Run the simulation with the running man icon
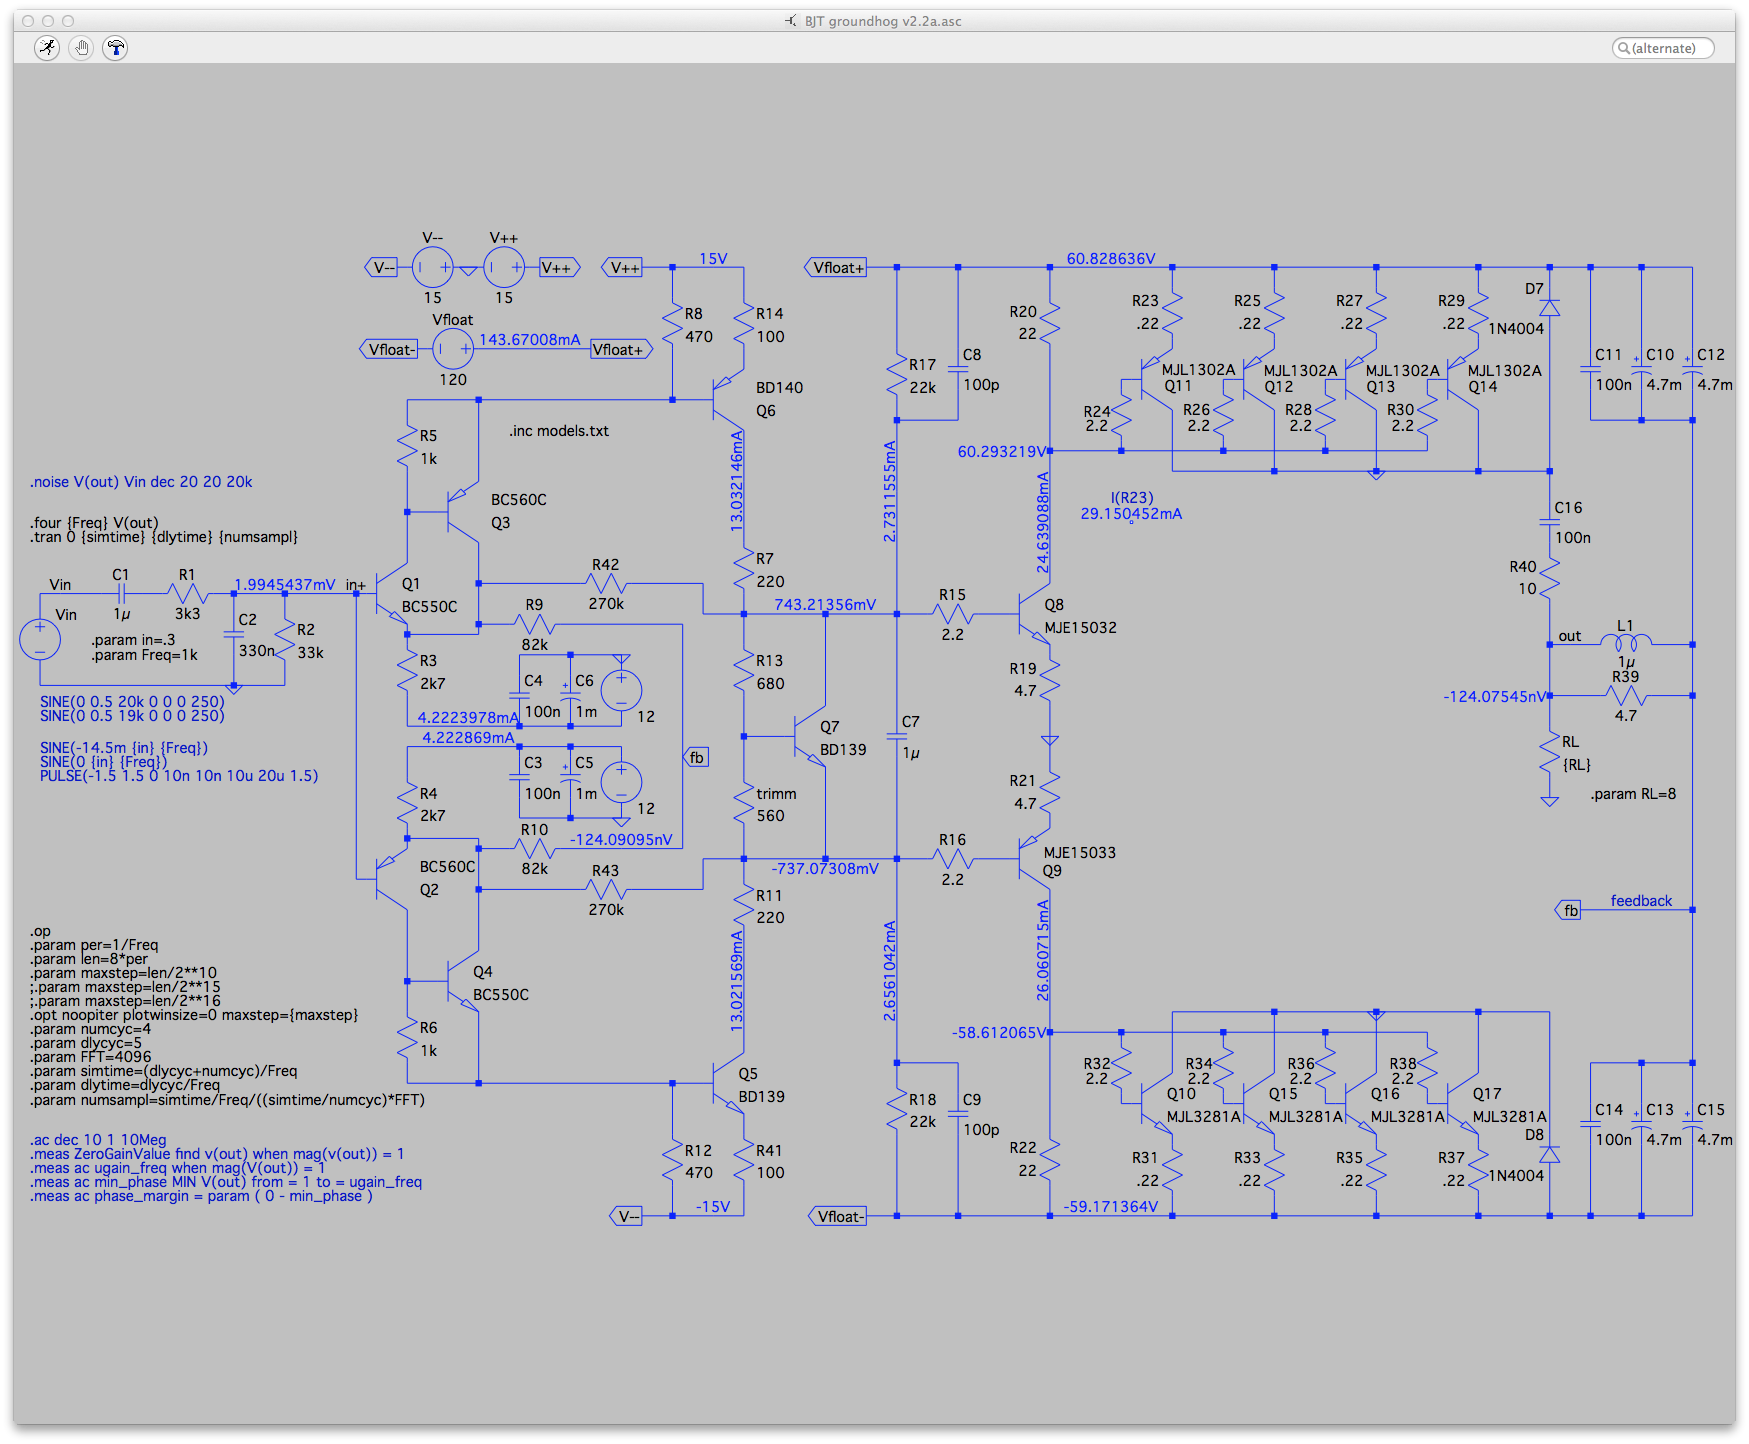 click(47, 47)
